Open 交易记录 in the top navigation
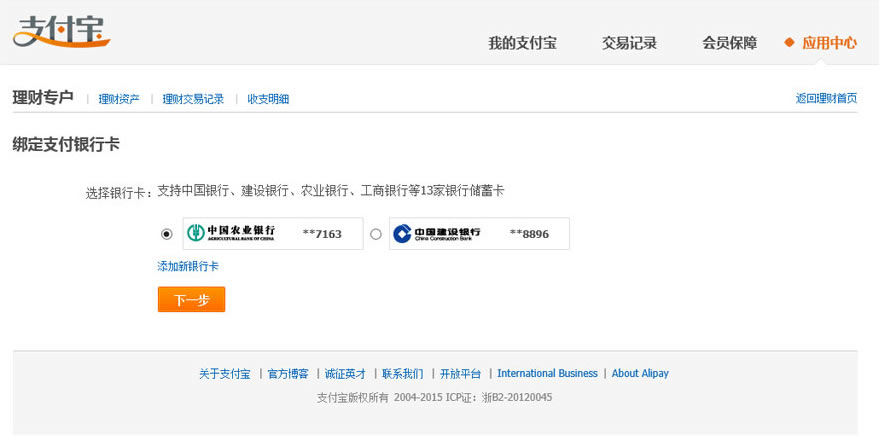This screenshot has height=436, width=881. click(629, 43)
